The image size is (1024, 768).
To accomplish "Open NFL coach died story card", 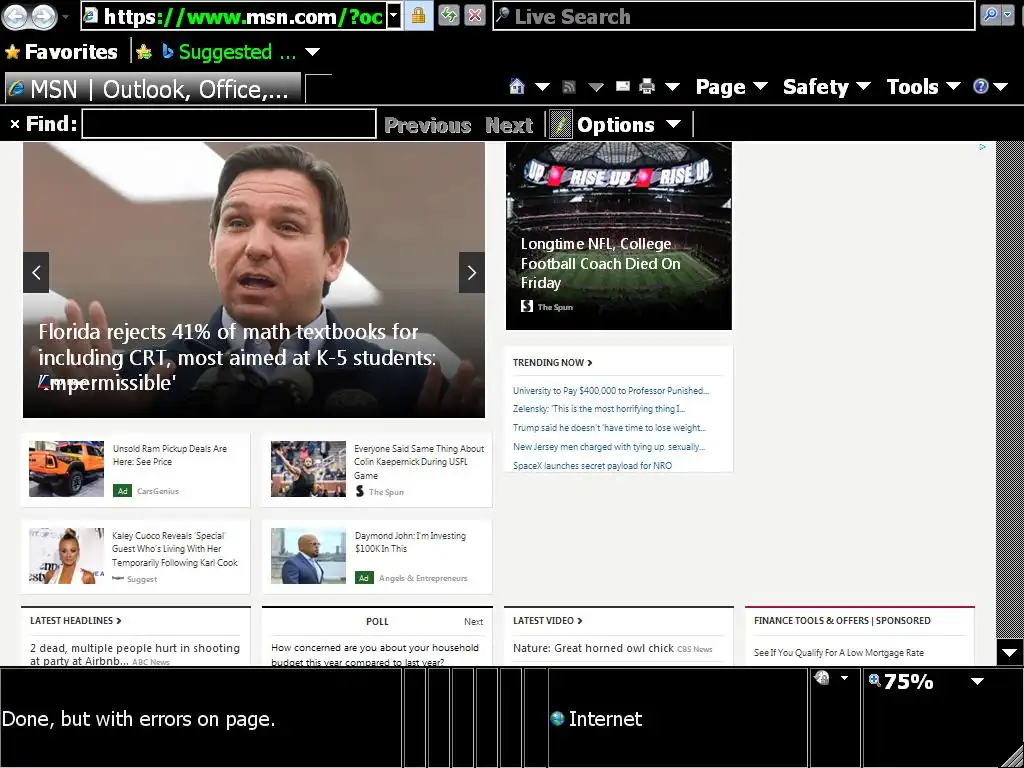I will click(618, 236).
